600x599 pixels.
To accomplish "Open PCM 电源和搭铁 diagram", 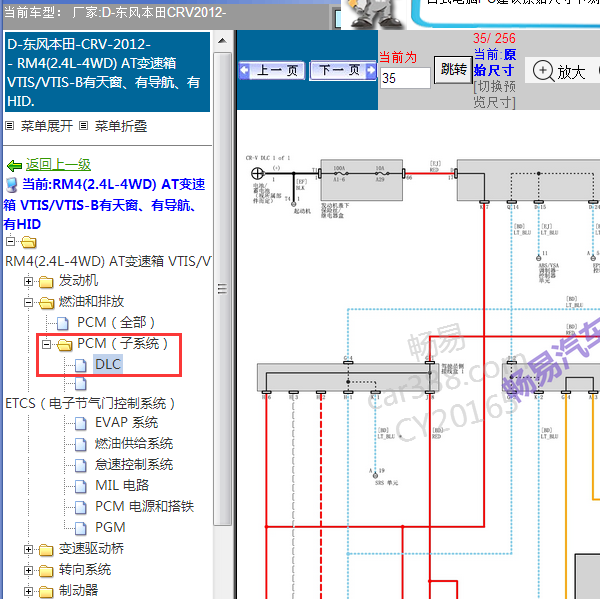I will 144,506.
